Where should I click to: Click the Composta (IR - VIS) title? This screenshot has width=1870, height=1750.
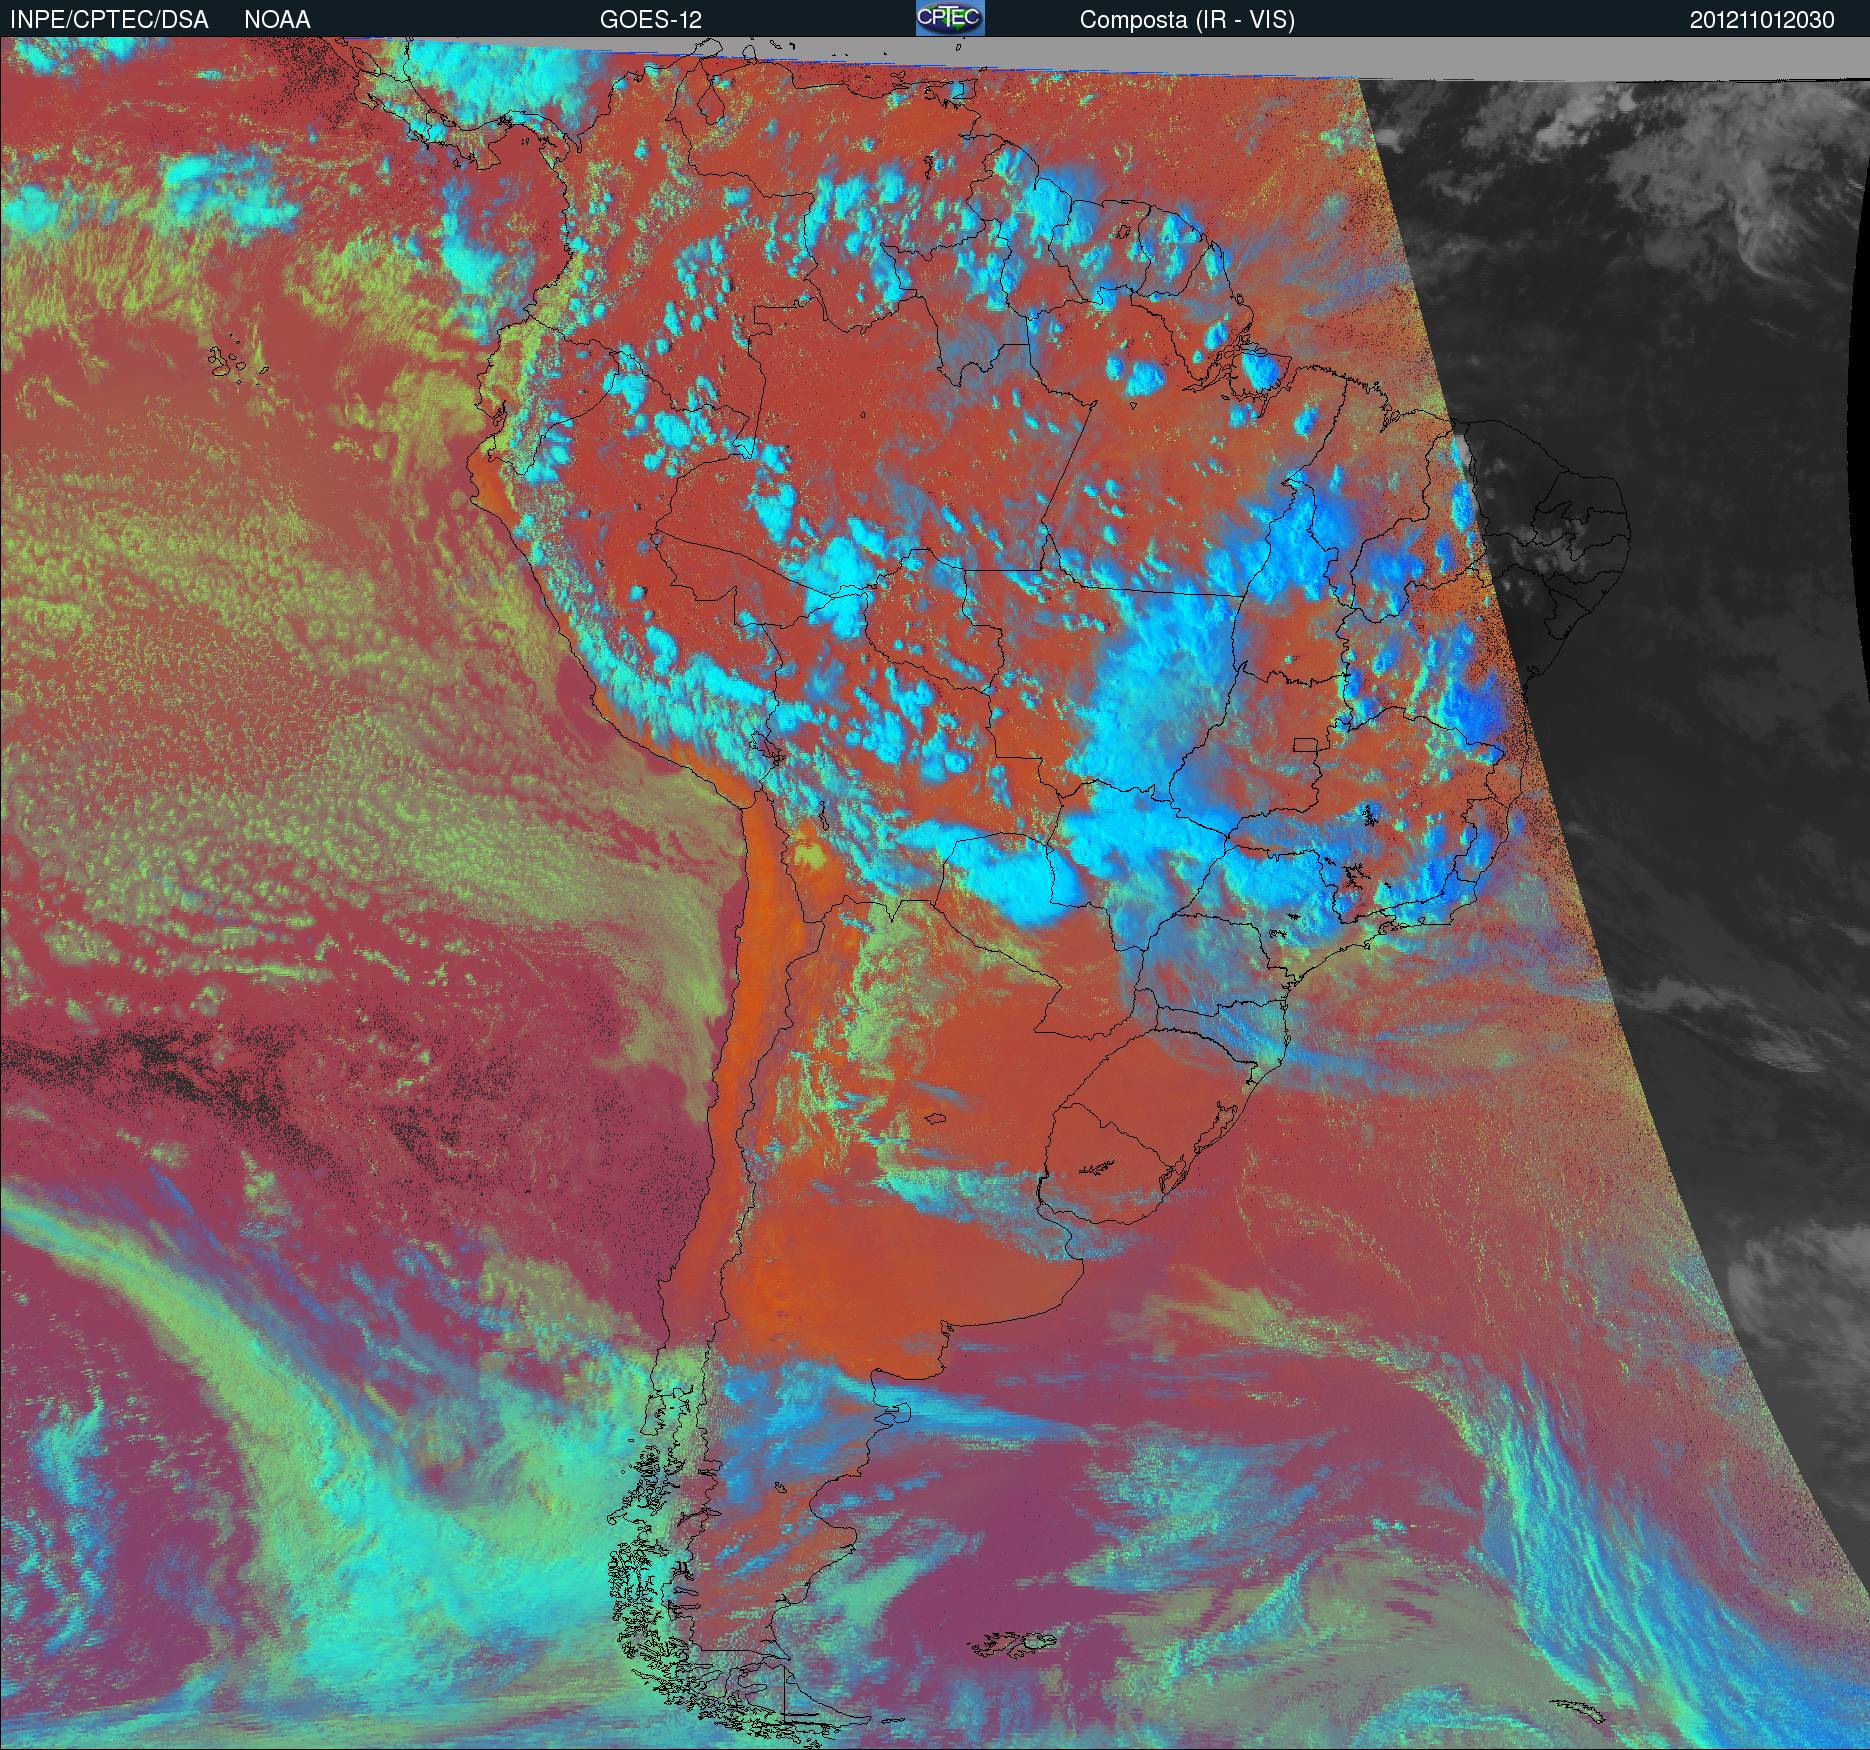click(x=1187, y=20)
